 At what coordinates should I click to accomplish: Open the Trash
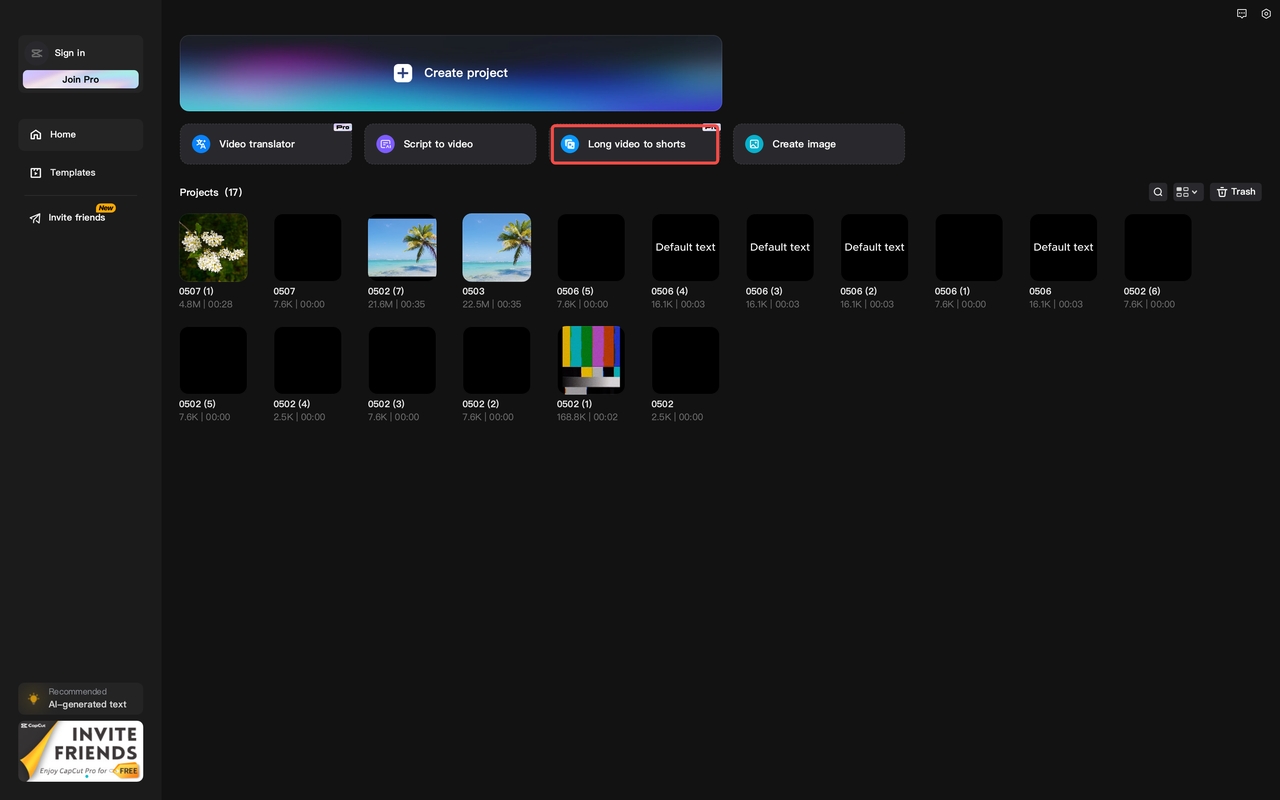[x=1235, y=191]
